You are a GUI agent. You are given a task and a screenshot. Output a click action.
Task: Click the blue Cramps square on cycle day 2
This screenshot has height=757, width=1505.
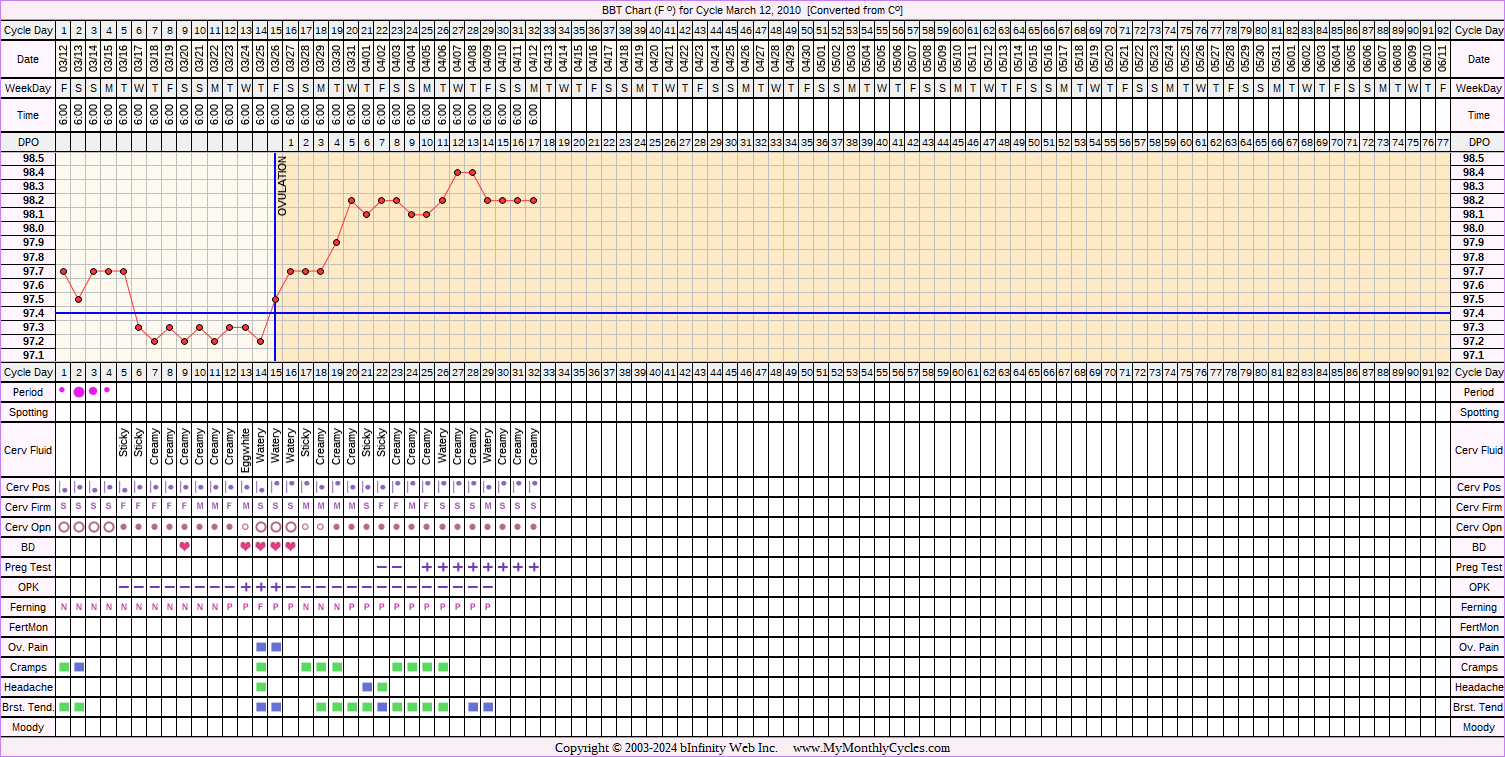[79, 667]
